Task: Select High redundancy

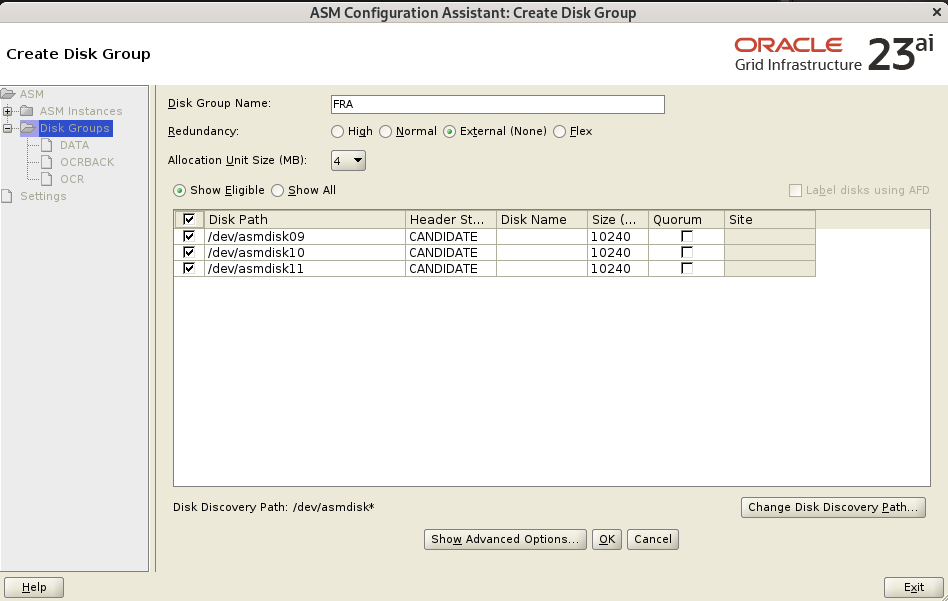Action: pyautogui.click(x=337, y=131)
